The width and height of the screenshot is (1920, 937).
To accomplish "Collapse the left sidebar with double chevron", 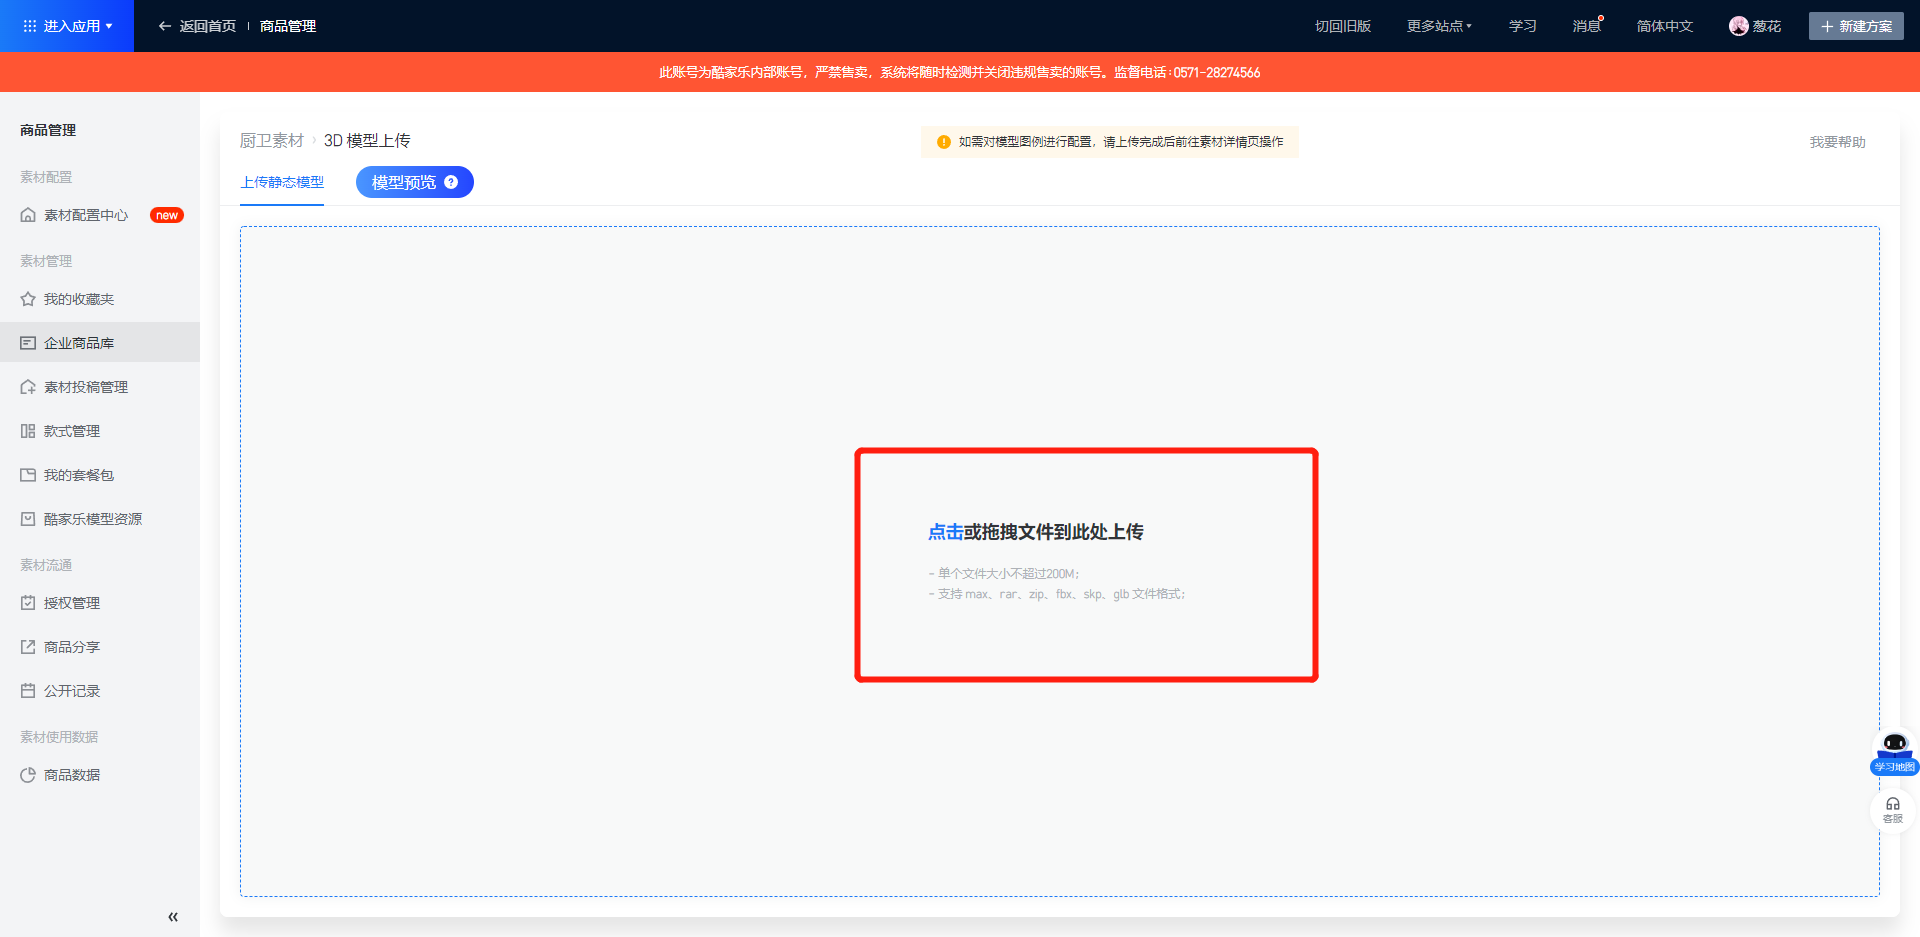I will coord(173,916).
